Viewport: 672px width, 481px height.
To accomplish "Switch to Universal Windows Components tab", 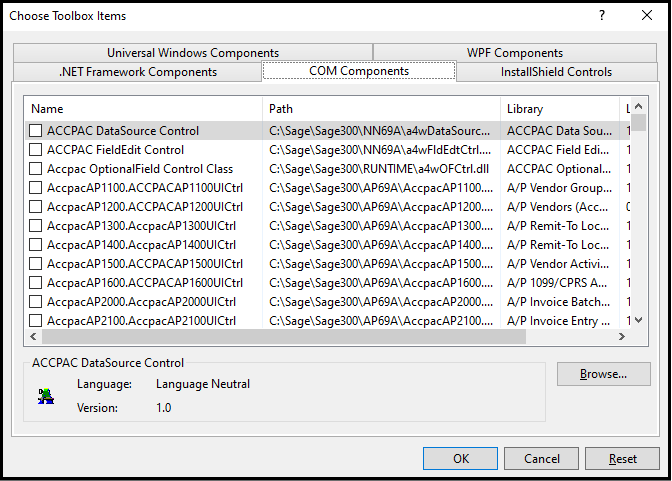I will coord(193,53).
